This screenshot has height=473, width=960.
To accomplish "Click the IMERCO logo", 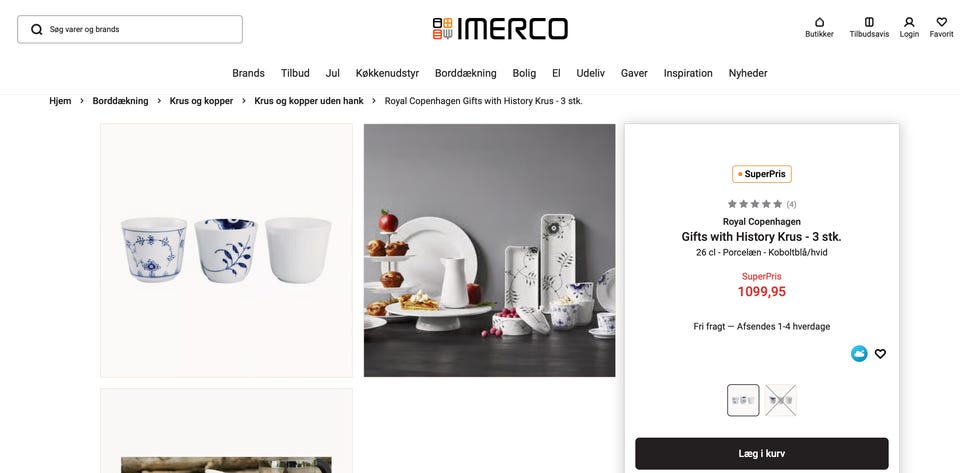I will point(500,29).
